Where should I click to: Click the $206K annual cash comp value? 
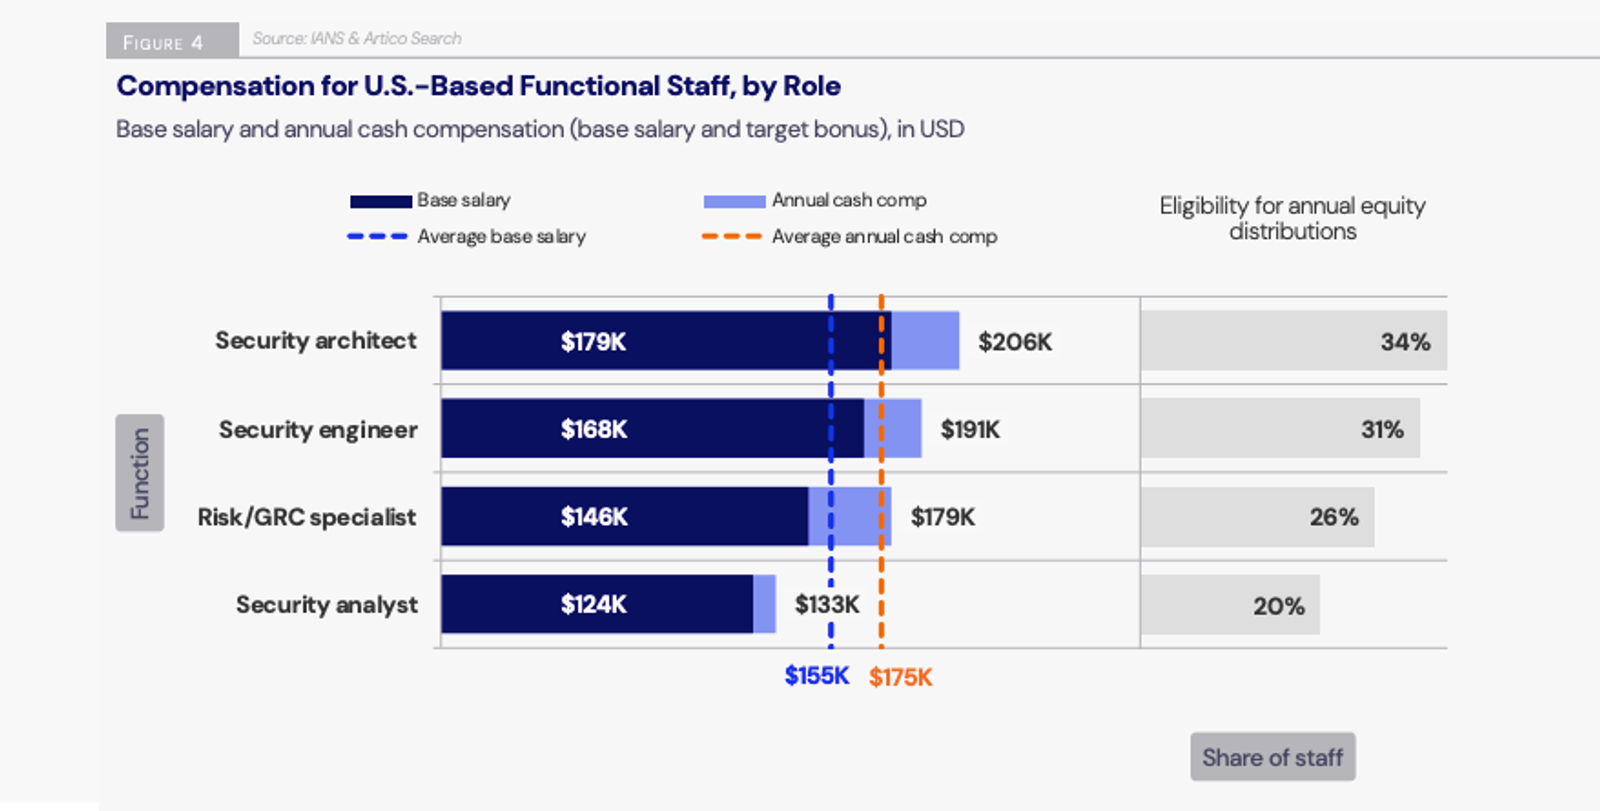(1015, 342)
